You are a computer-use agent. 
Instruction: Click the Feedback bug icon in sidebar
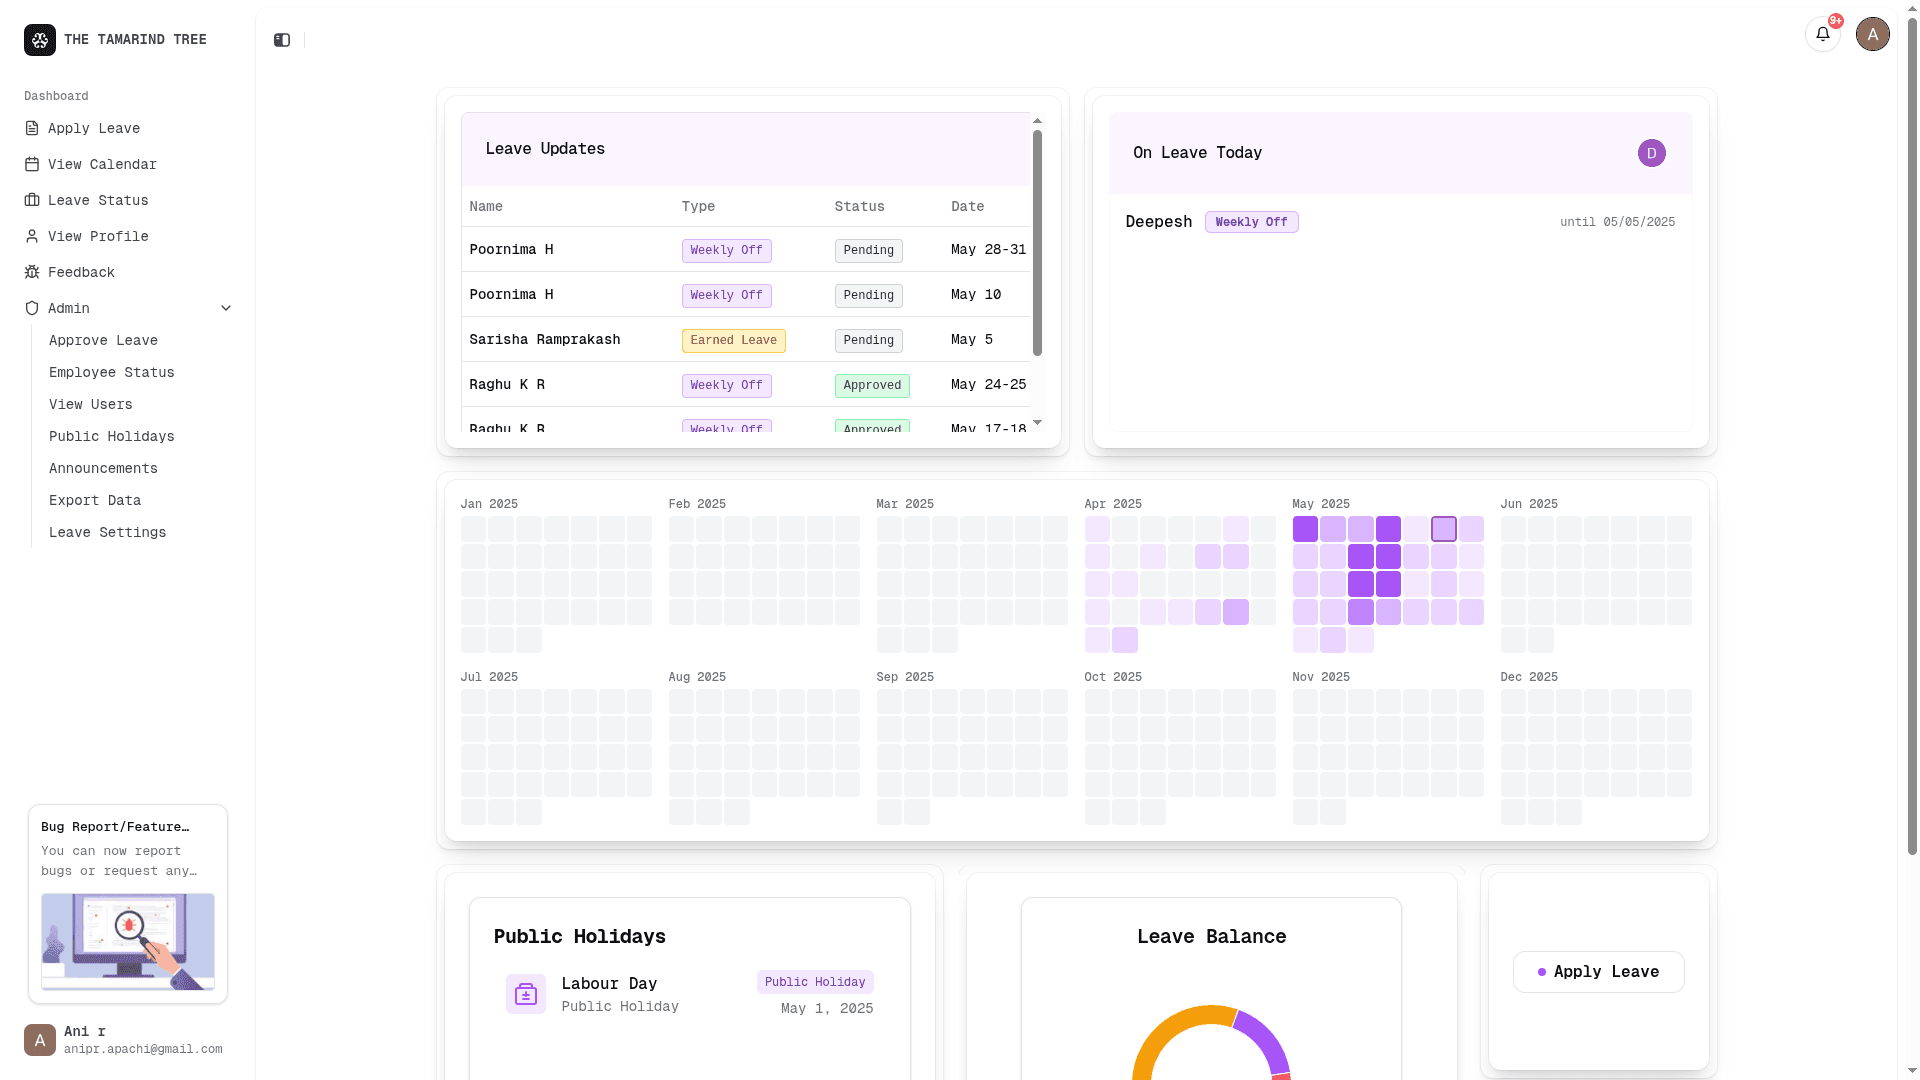(33, 272)
